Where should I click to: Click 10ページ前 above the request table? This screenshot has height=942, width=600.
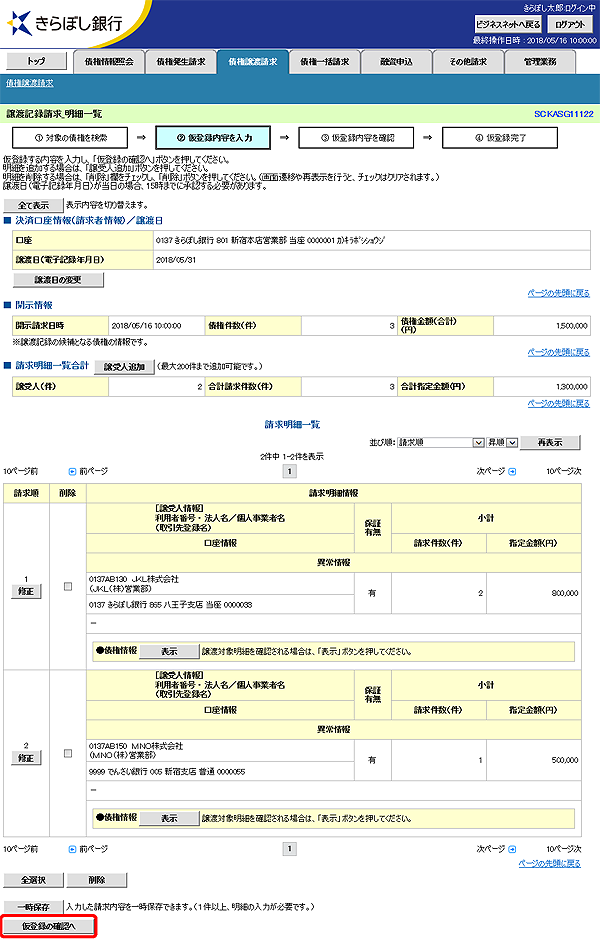pyautogui.click(x=20, y=472)
